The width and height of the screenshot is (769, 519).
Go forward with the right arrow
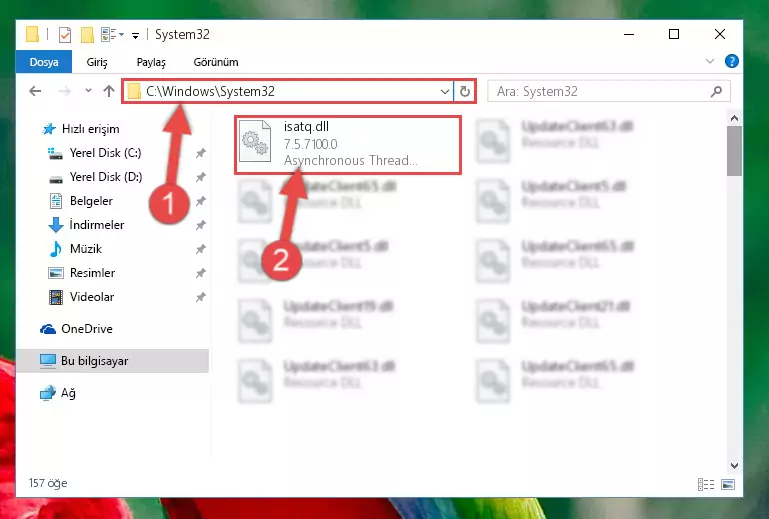(x=64, y=91)
